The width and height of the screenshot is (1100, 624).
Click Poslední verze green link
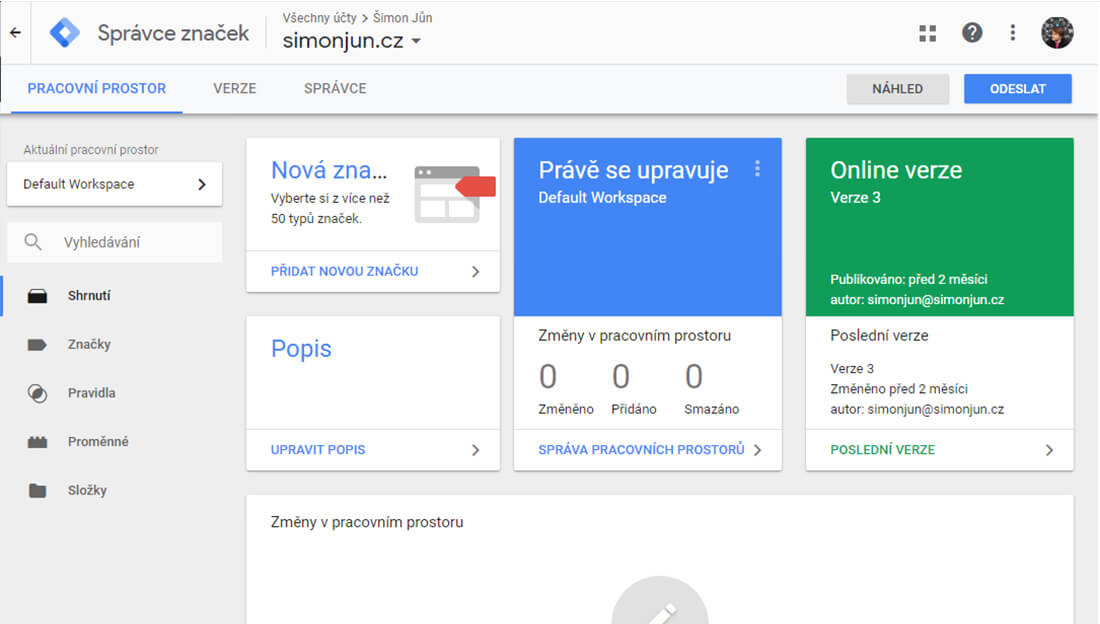pos(883,449)
